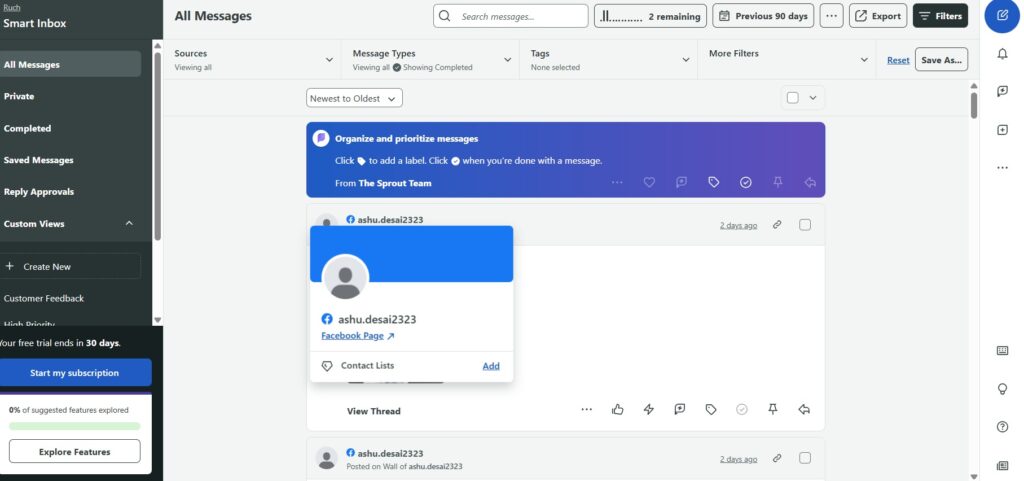Open the keyboard shortcuts icon
Image resolution: width=1024 pixels, height=481 pixels.
(1002, 350)
